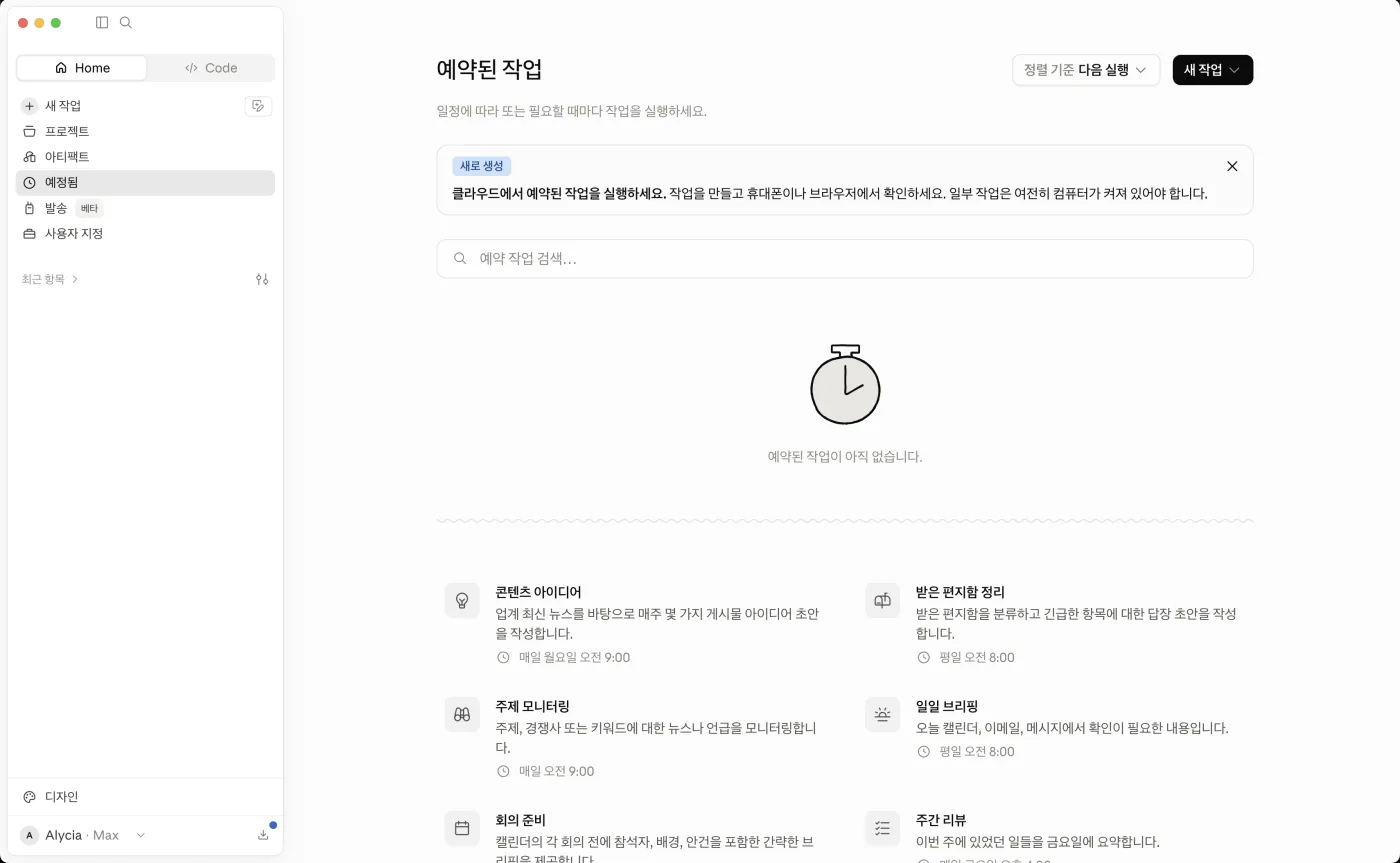Click the 예약 작업 검색 search field
Image resolution: width=1400 pixels, height=863 pixels.
click(845, 258)
